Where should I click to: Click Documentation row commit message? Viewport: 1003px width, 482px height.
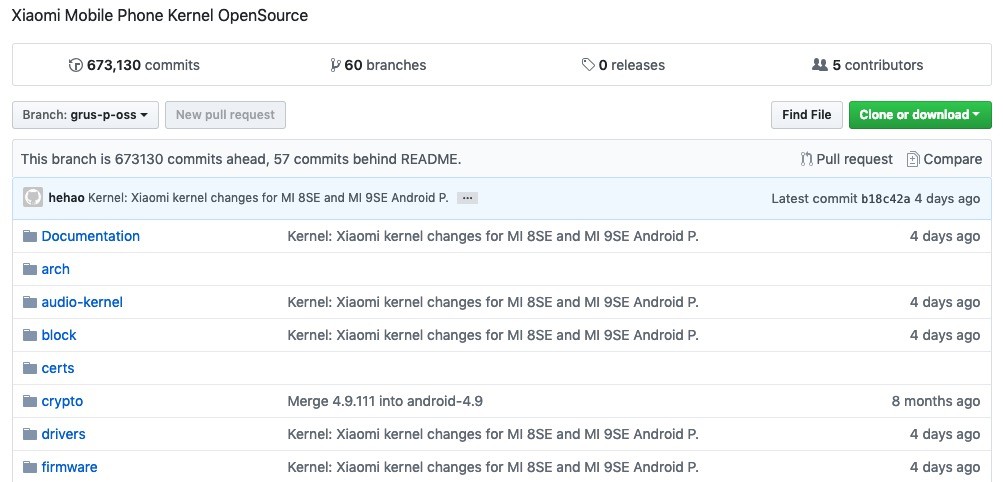[x=493, y=236]
